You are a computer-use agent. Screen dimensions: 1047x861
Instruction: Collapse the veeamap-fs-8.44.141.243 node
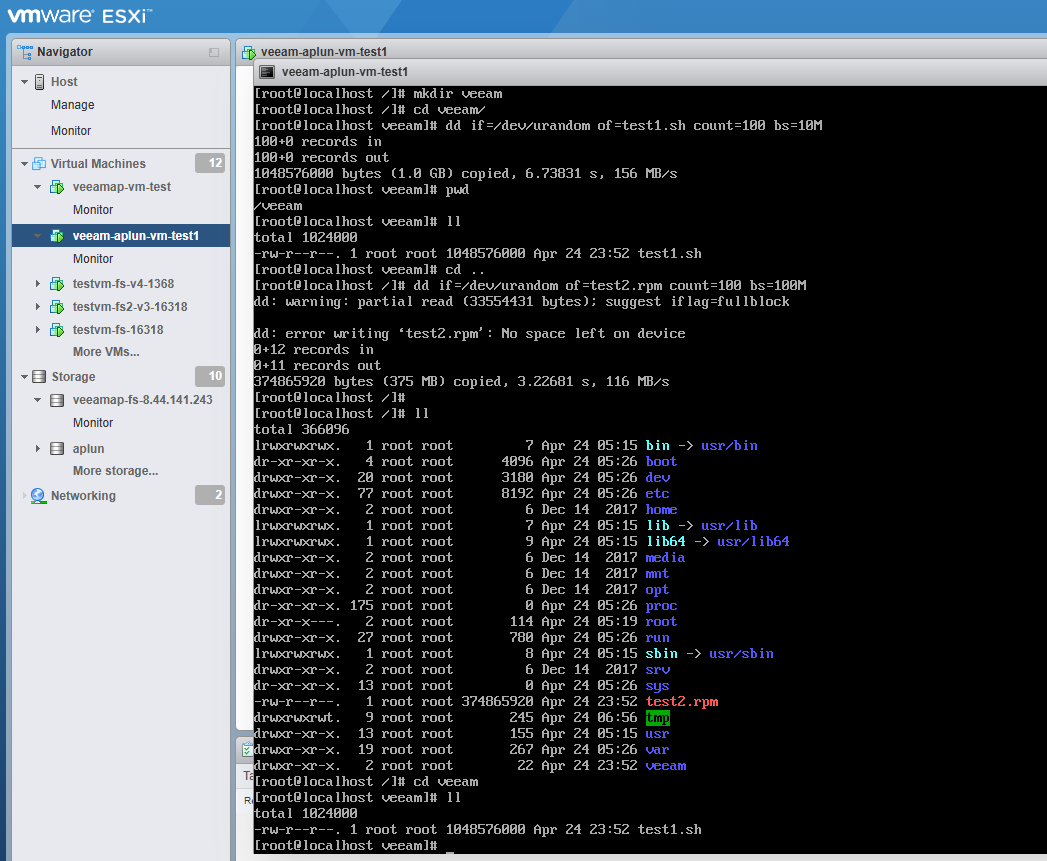pyautogui.click(x=37, y=400)
